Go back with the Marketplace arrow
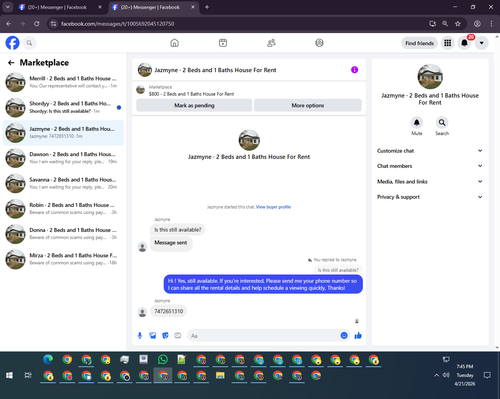500x399 pixels. 11,63
